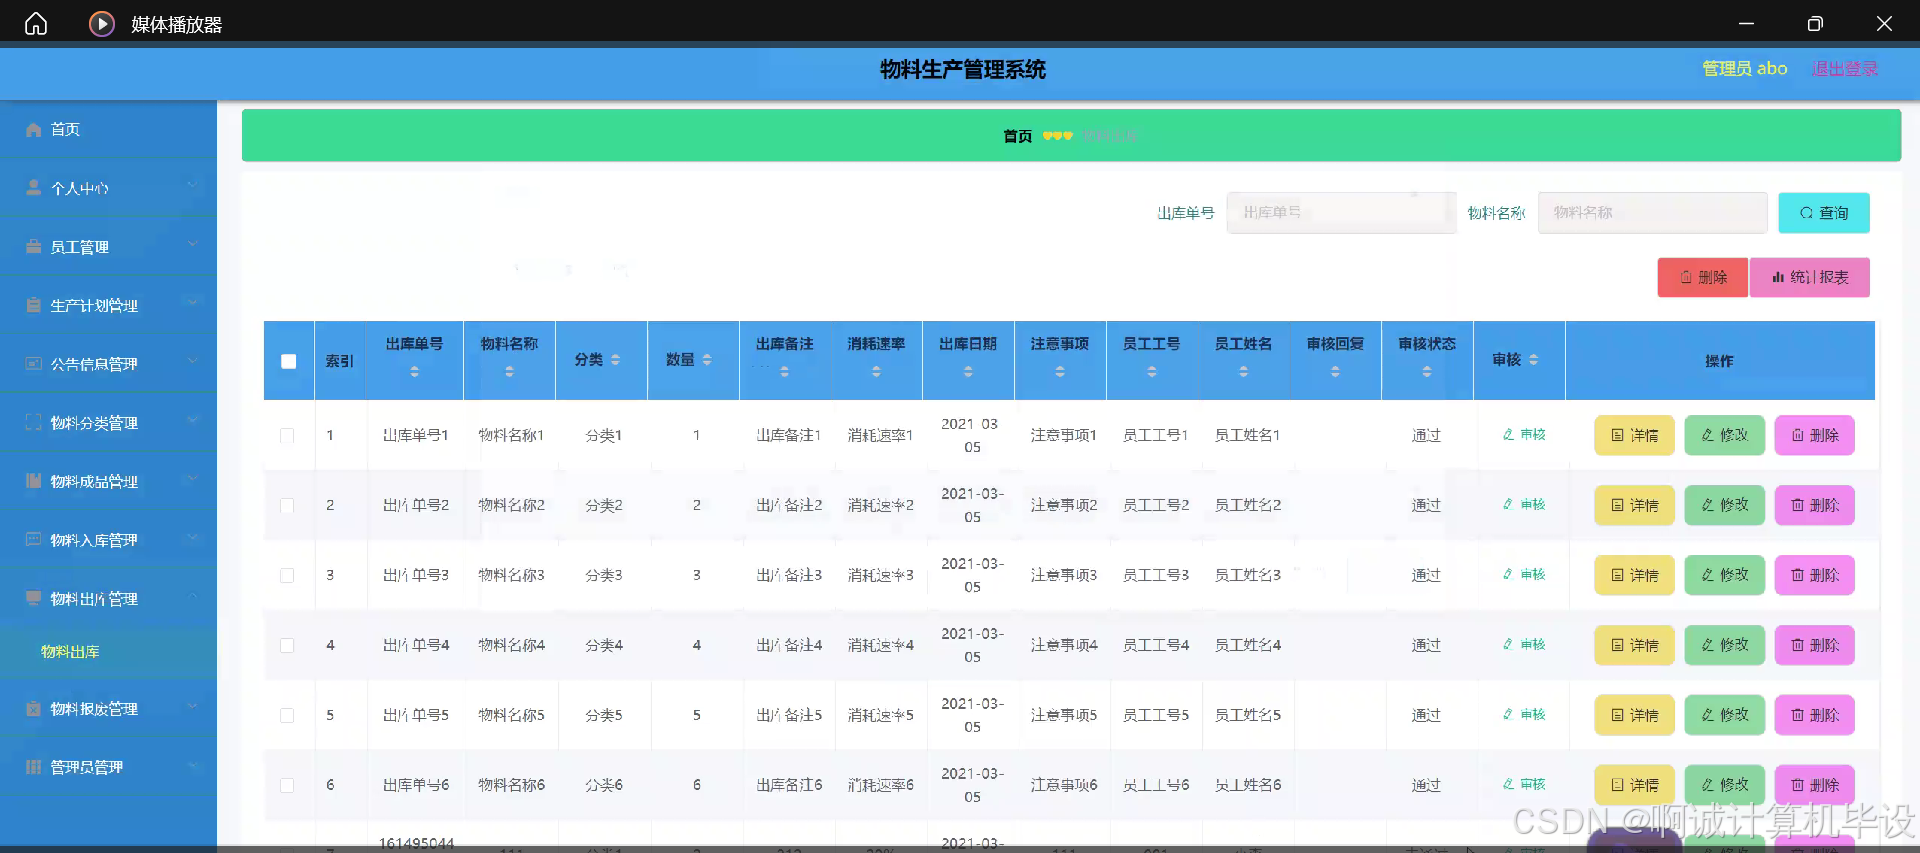
Task: Expand 物料报废管理 sidebar menu
Action: point(108,709)
